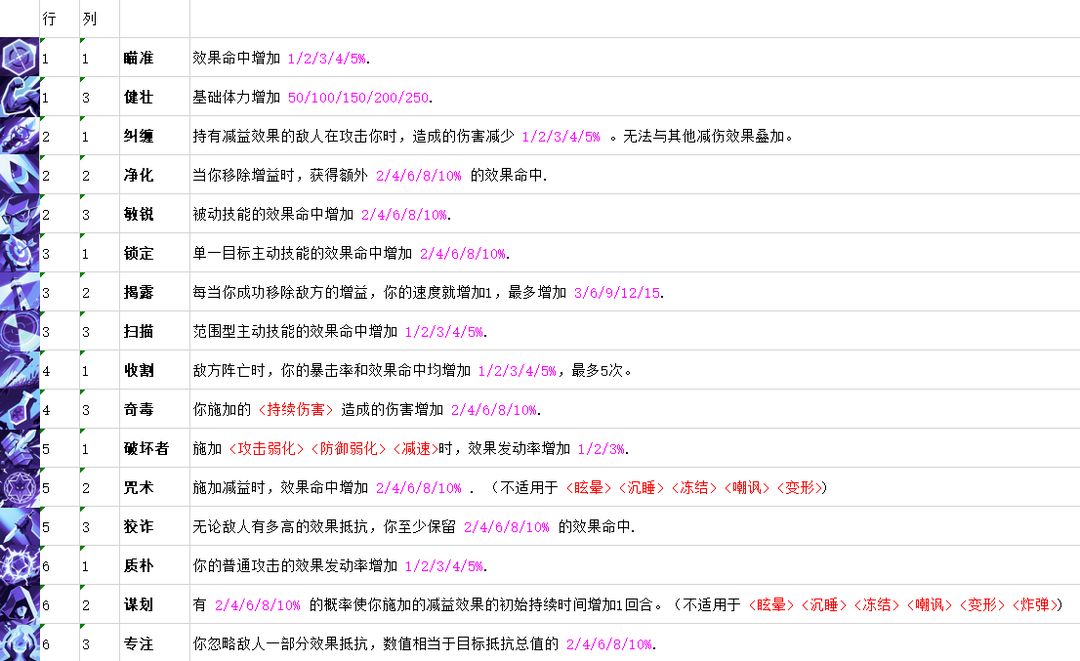1080x661 pixels.
Task: Select the skill icon in the 纠缠 row
Action: coord(19,136)
